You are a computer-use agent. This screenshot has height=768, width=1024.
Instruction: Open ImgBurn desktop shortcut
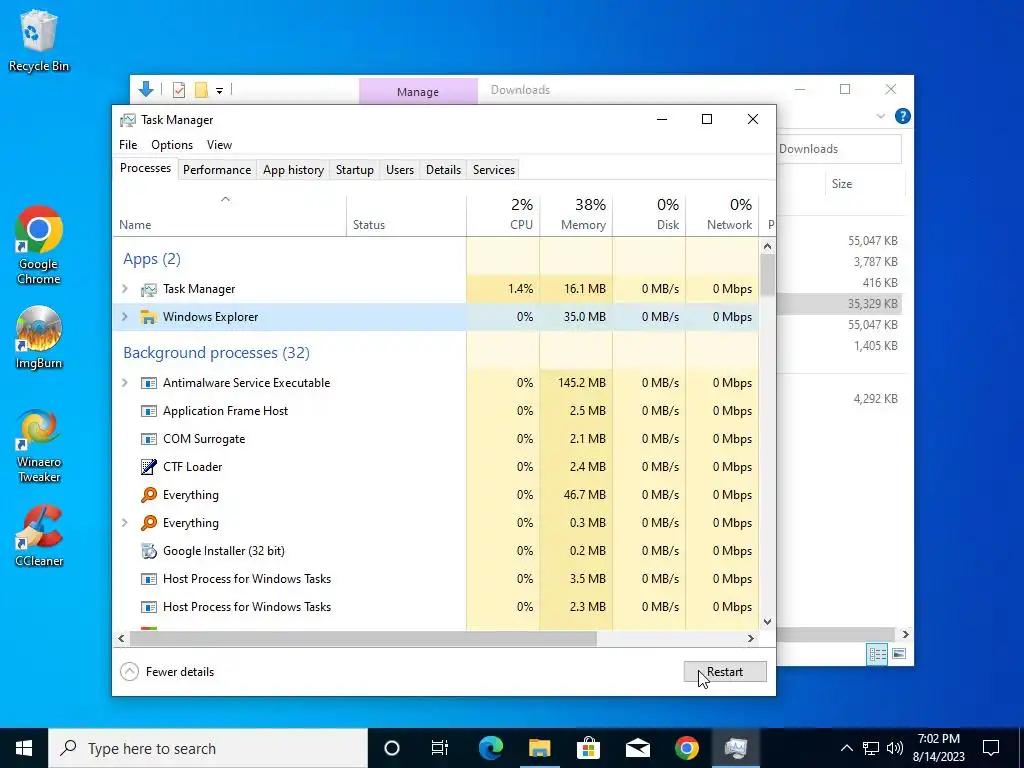tap(39, 338)
